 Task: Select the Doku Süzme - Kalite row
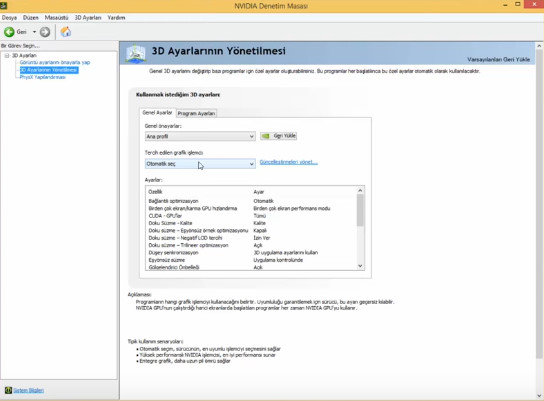[251, 223]
